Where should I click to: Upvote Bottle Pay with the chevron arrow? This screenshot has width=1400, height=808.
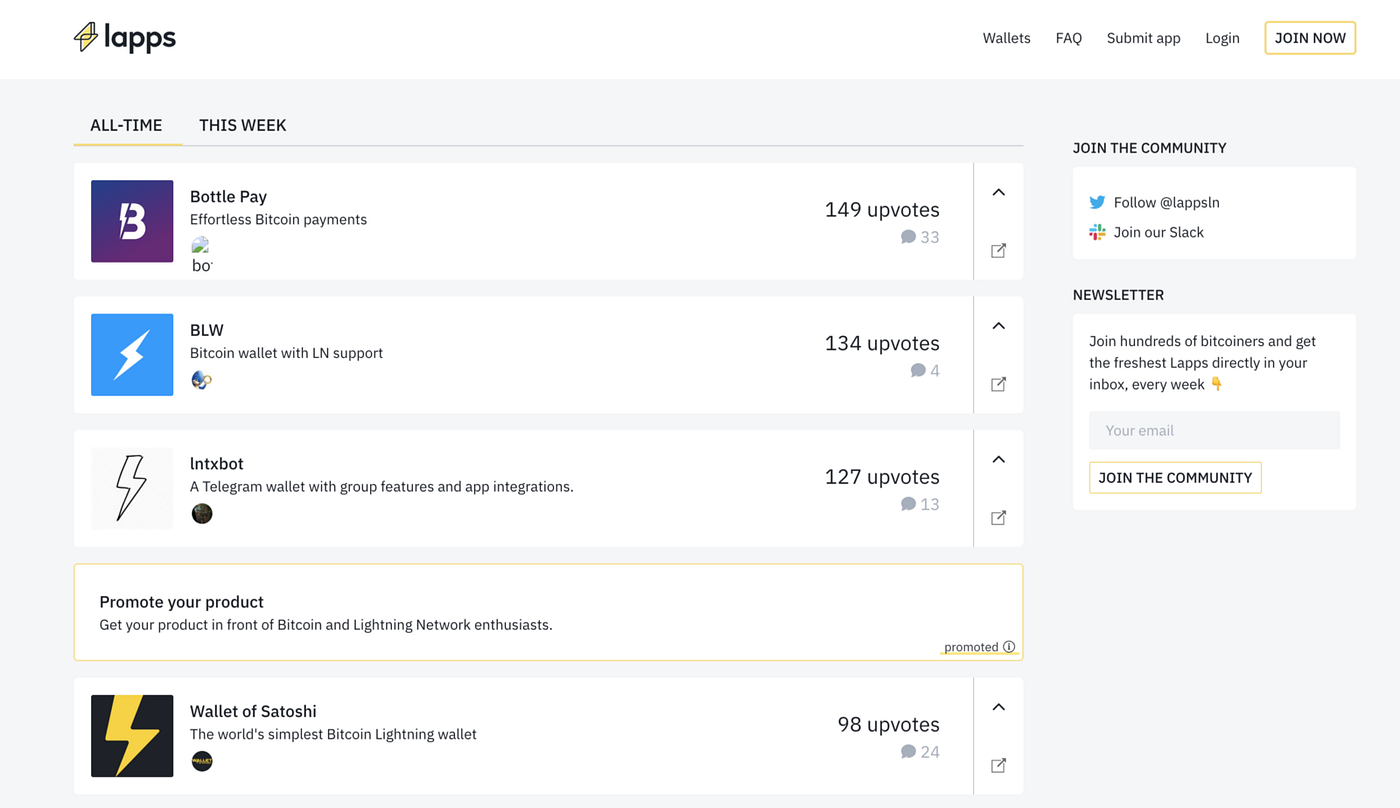[x=998, y=192]
